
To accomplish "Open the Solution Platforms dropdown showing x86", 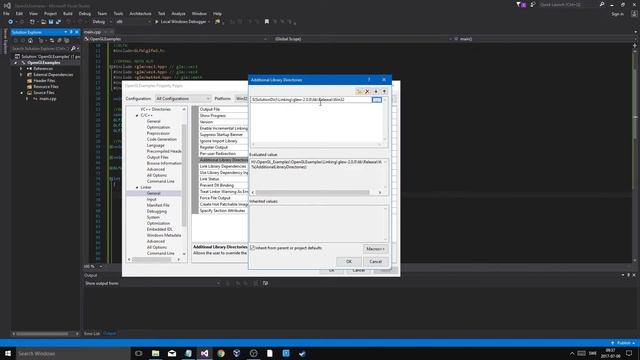I will click(x=133, y=22).
